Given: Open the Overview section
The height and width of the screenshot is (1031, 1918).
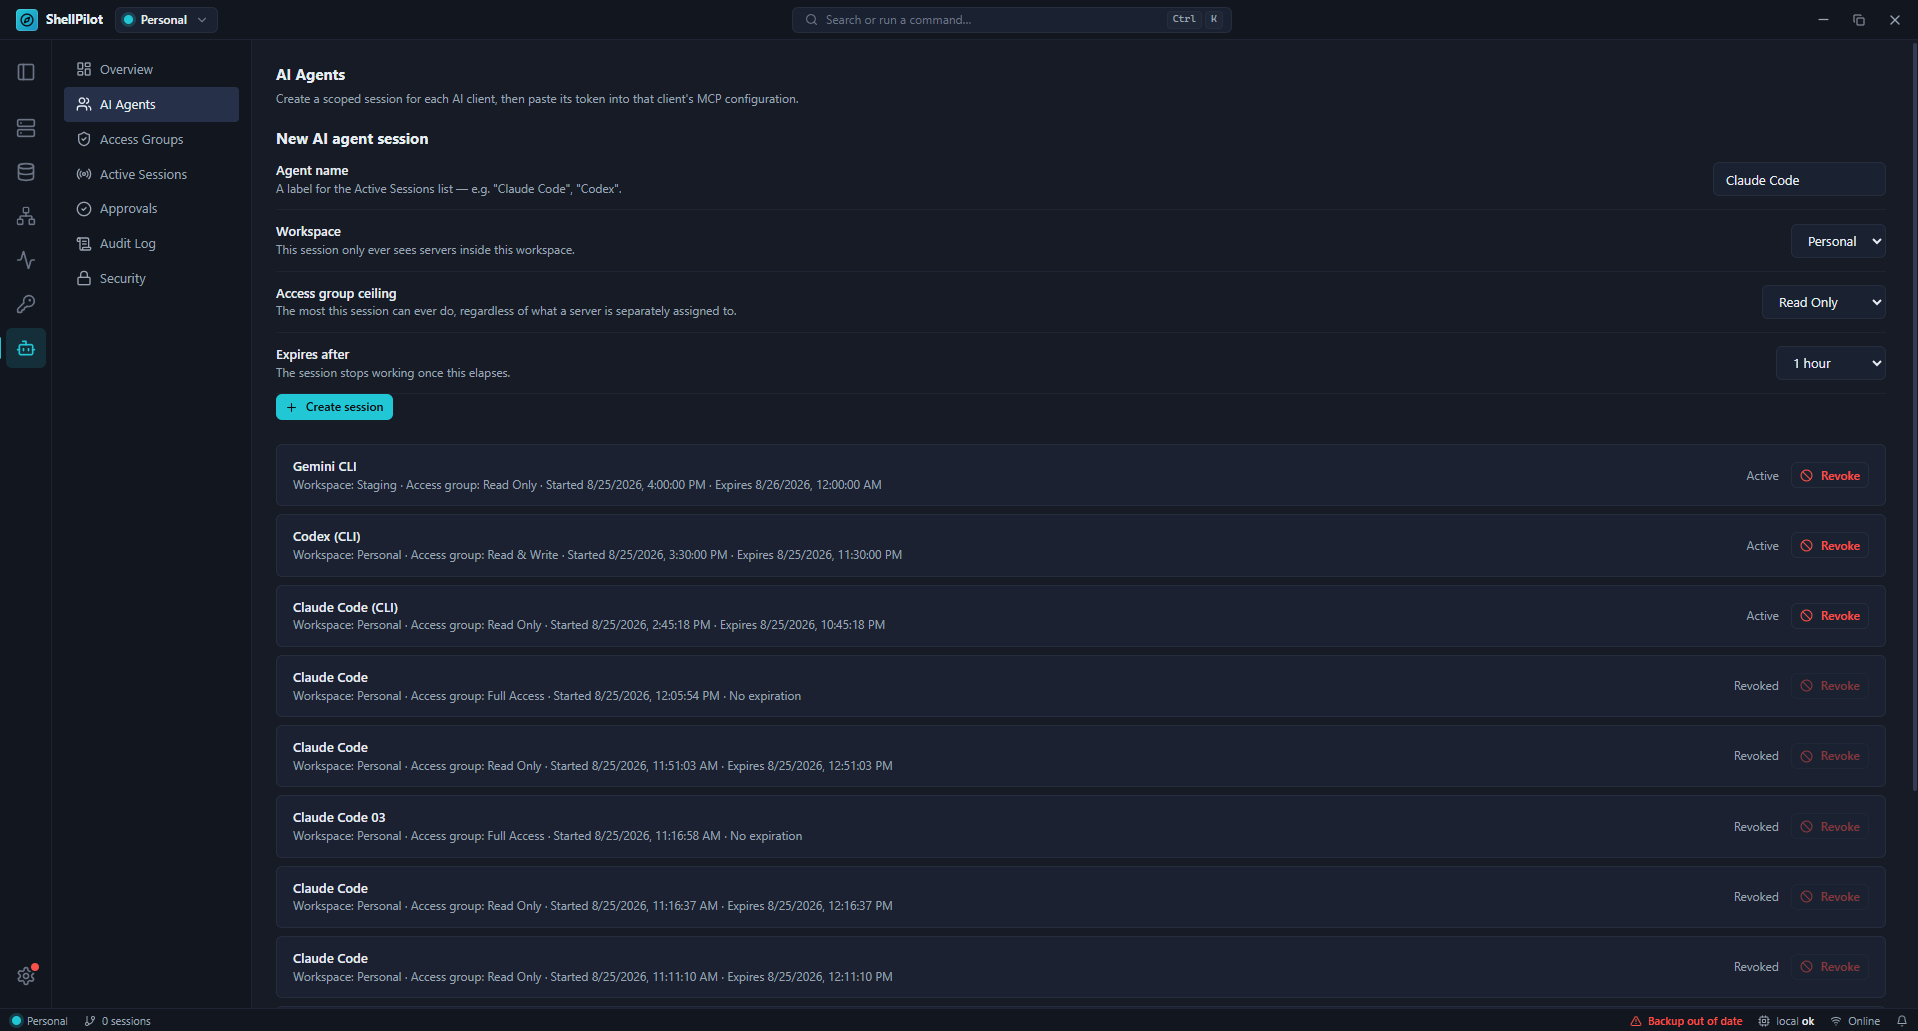Looking at the screenshot, I should click(151, 70).
